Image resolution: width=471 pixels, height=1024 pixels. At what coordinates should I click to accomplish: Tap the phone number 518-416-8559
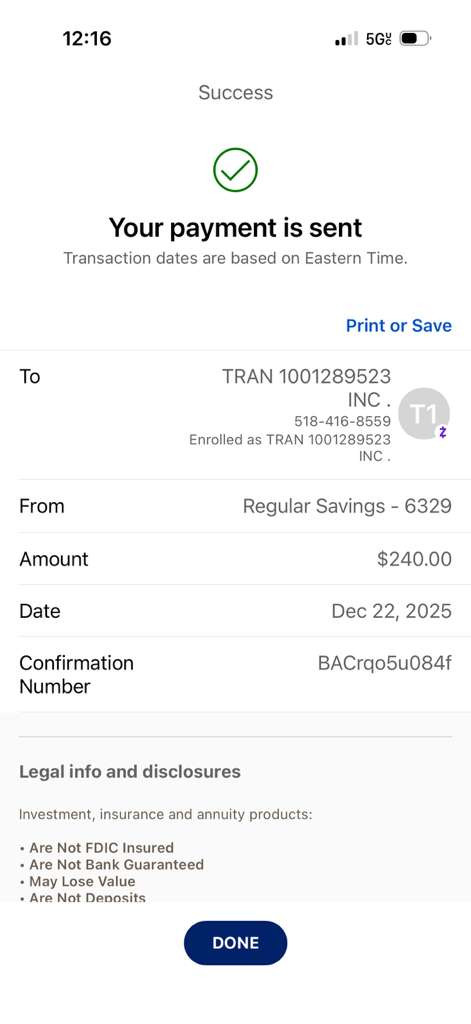(342, 421)
